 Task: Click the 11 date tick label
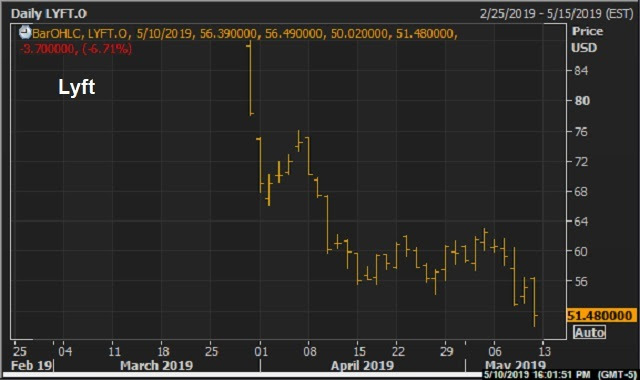(114, 351)
